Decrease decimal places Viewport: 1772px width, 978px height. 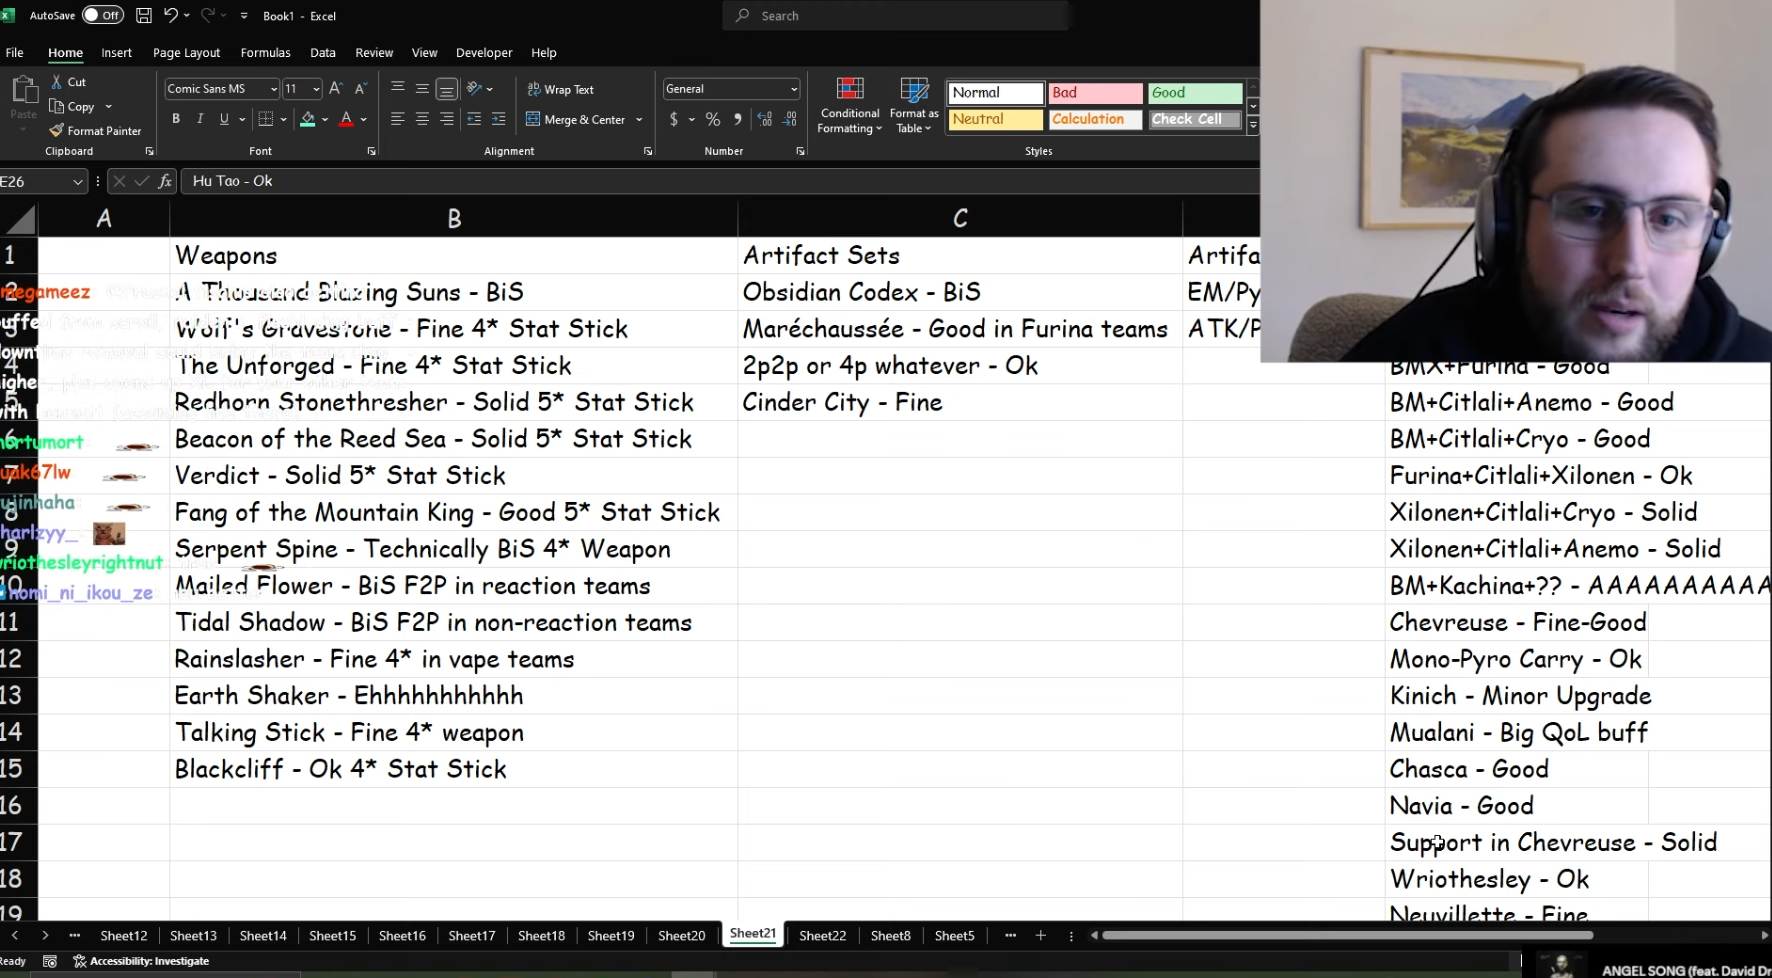(x=790, y=119)
